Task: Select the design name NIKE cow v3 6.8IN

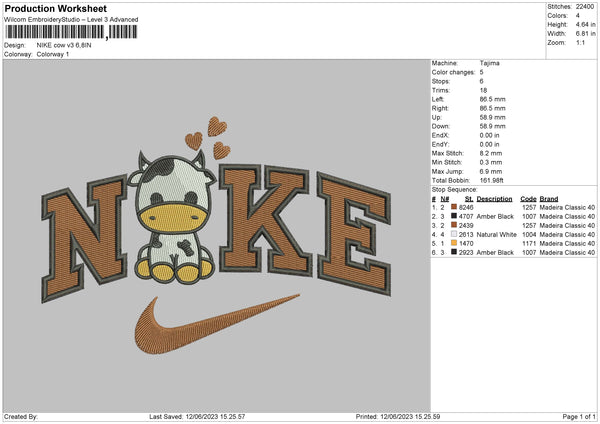Action: [x=64, y=45]
